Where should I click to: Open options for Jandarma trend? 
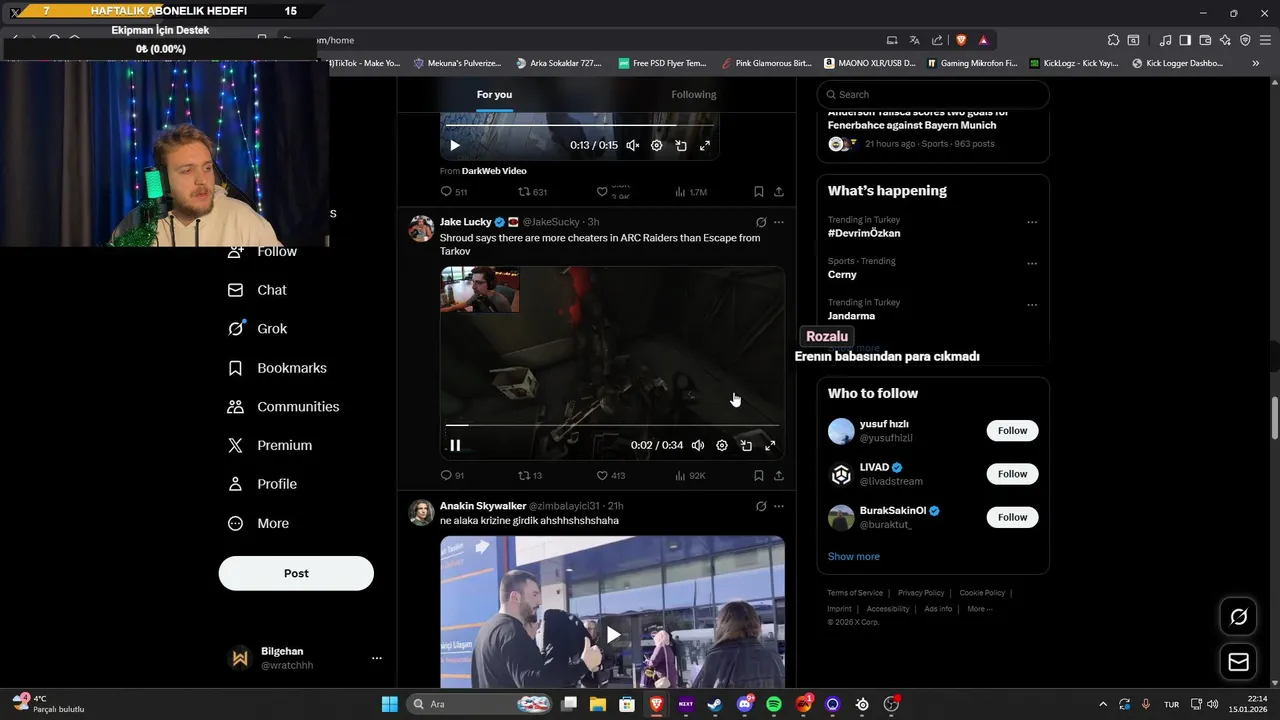(x=1032, y=305)
